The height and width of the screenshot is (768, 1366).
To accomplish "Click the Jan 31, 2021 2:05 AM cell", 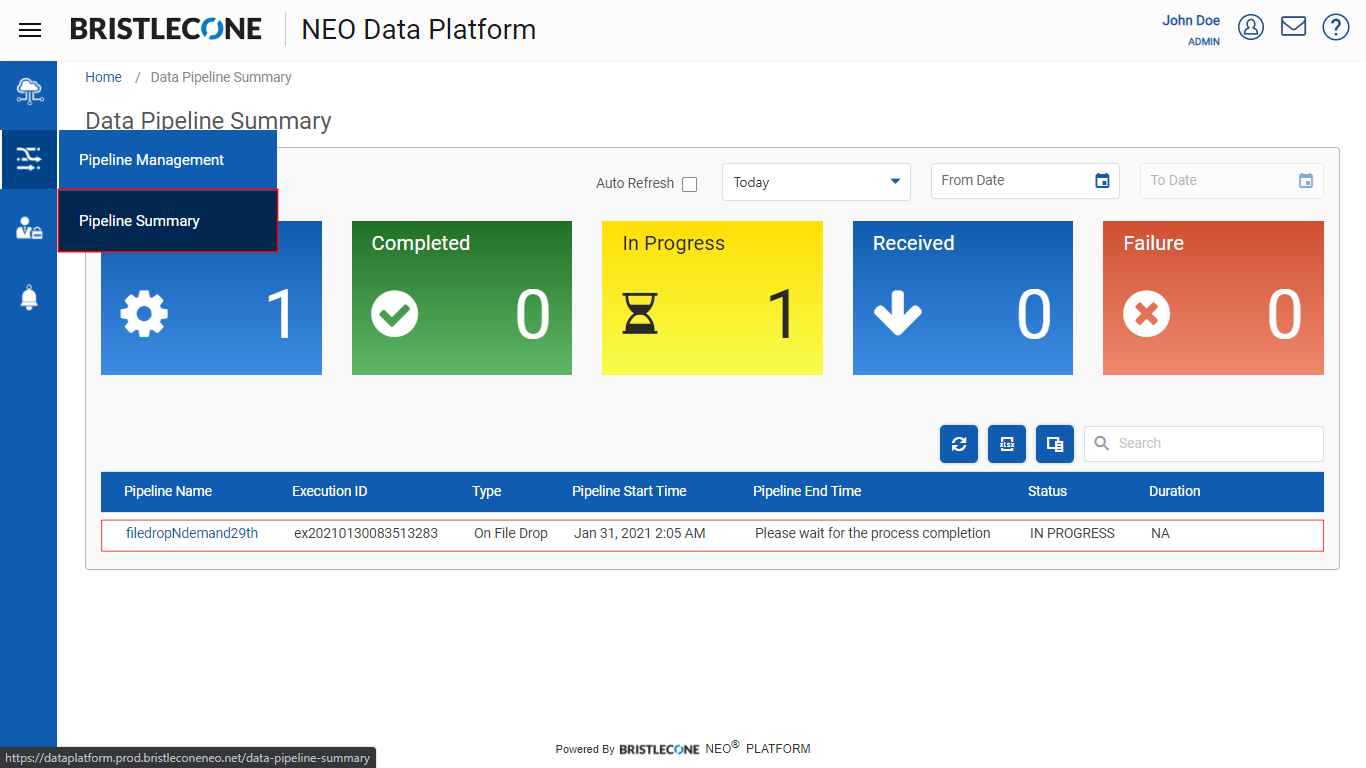I will (x=640, y=533).
